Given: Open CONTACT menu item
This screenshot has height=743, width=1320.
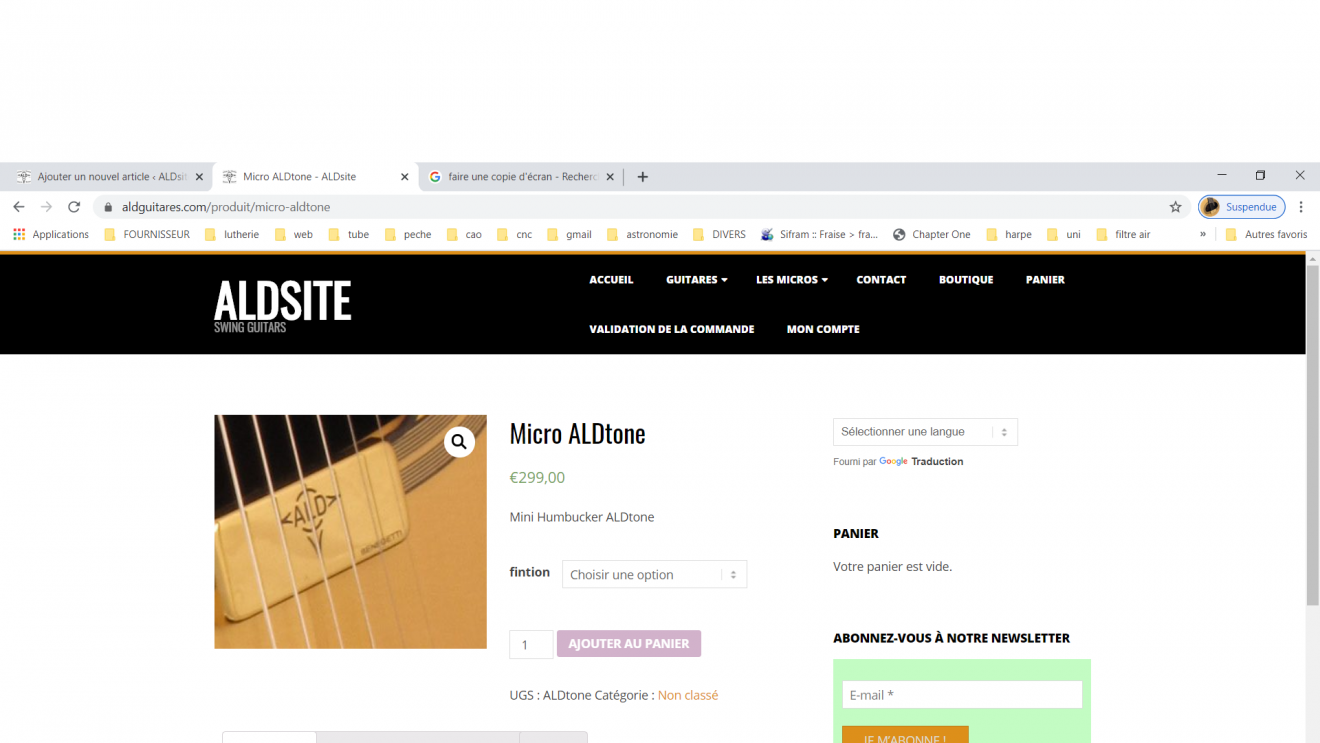Looking at the screenshot, I should [881, 280].
